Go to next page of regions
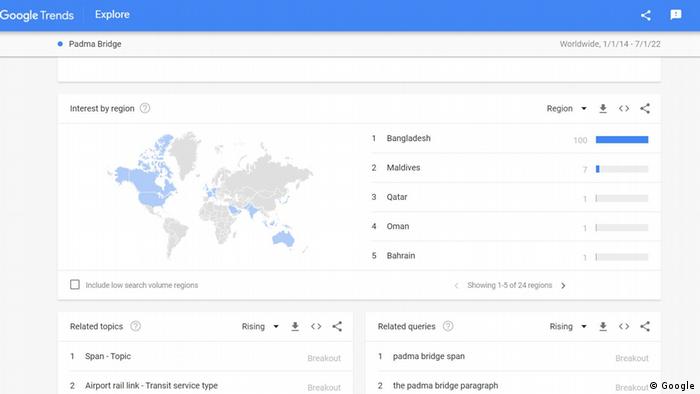The height and width of the screenshot is (394, 700). pos(563,286)
